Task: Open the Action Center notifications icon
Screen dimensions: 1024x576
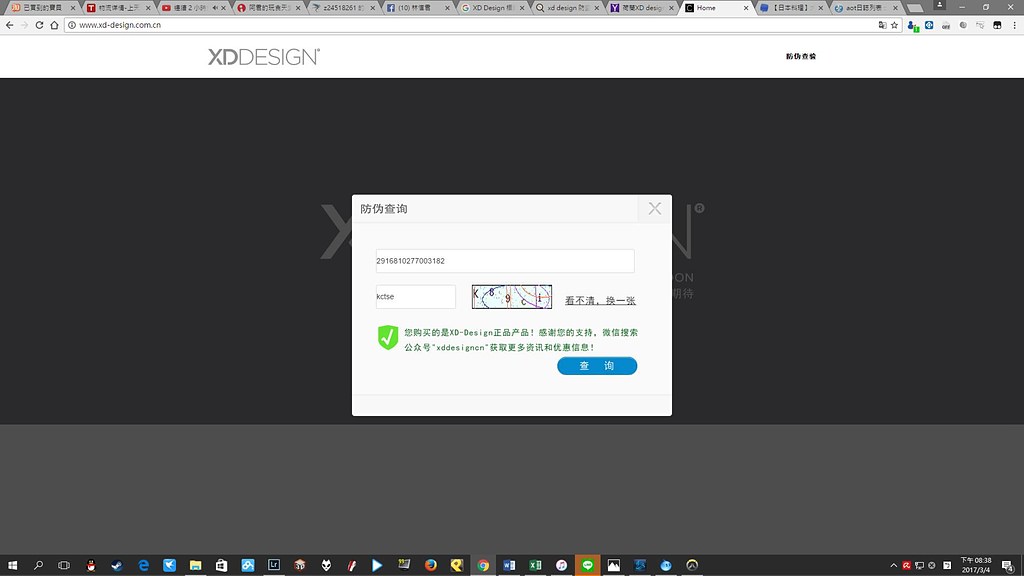Action: (1008, 566)
